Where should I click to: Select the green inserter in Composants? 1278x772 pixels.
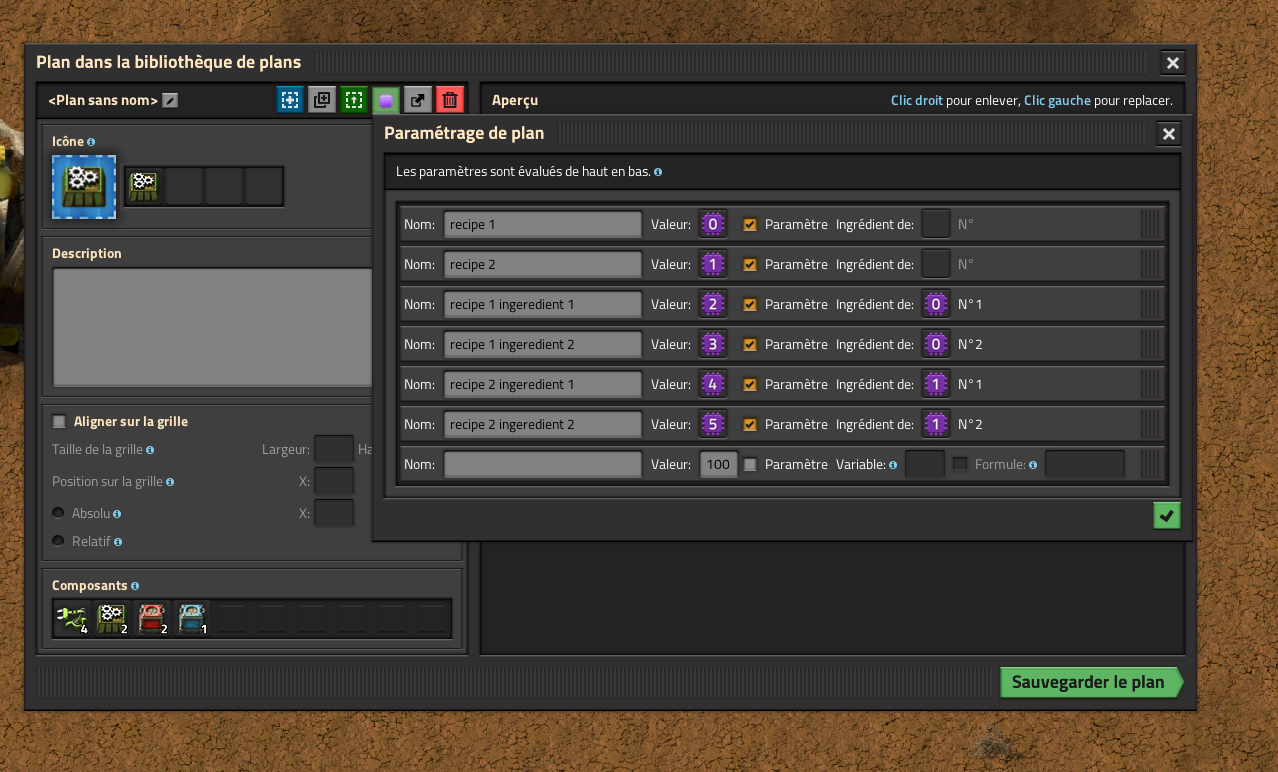(x=72, y=619)
